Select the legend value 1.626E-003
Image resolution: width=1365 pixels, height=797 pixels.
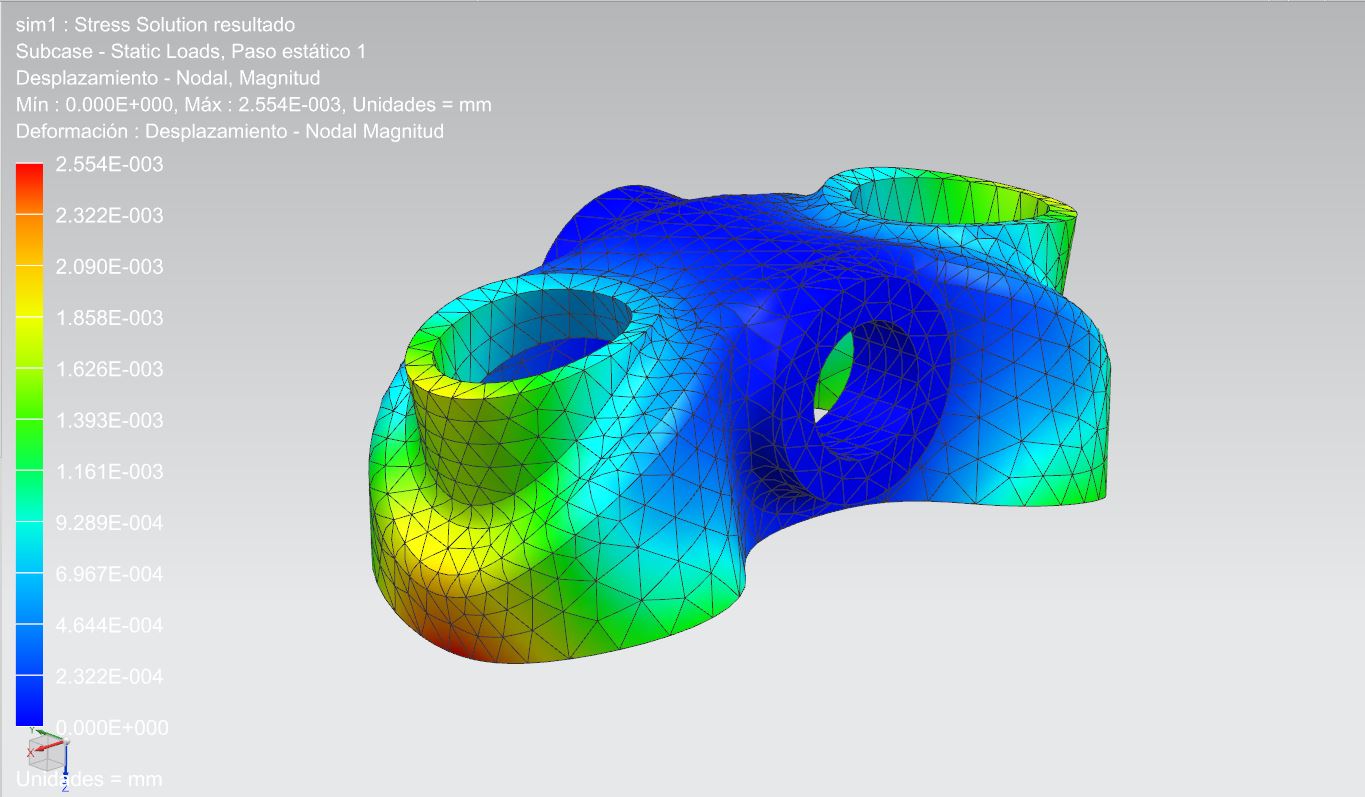(x=109, y=369)
